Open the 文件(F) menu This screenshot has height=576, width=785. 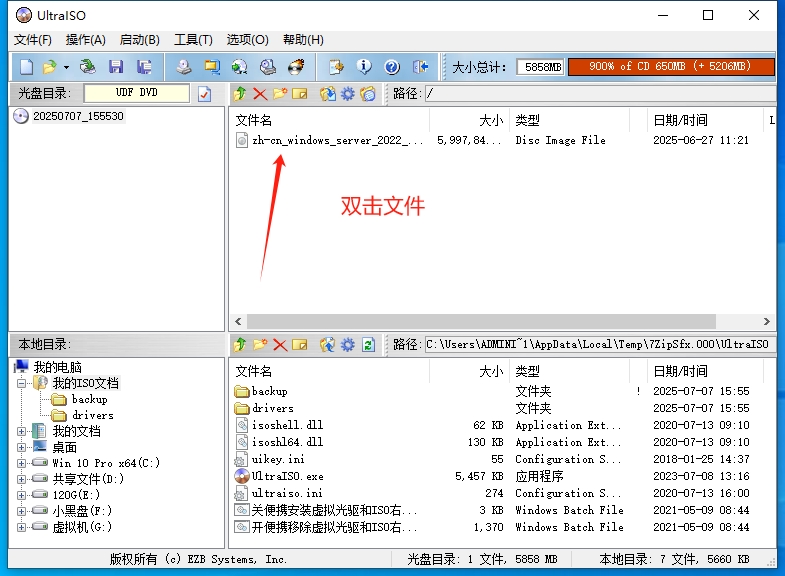(x=33, y=40)
